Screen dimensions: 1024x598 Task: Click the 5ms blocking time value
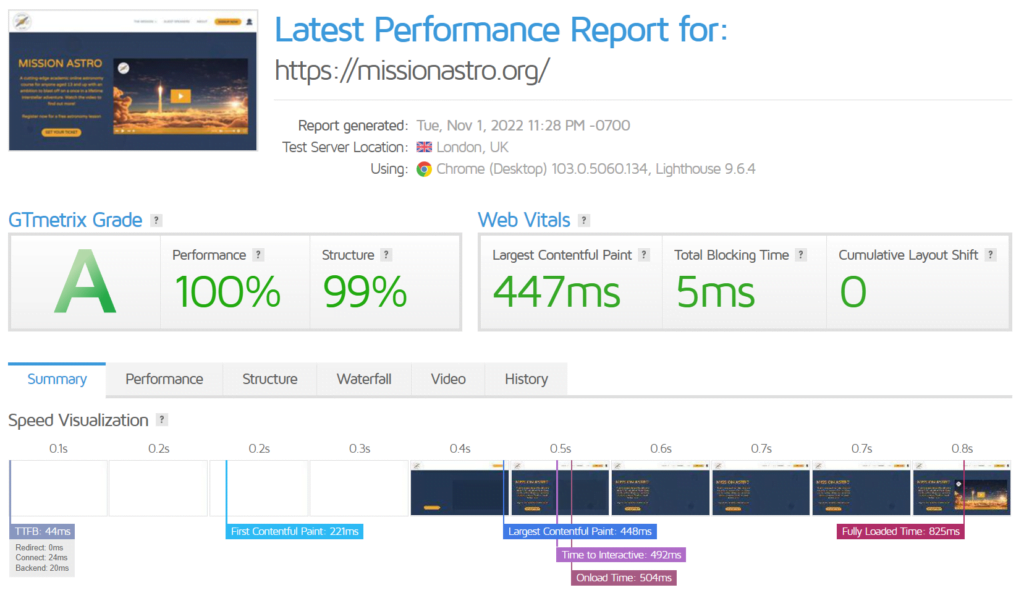pyautogui.click(x=715, y=292)
